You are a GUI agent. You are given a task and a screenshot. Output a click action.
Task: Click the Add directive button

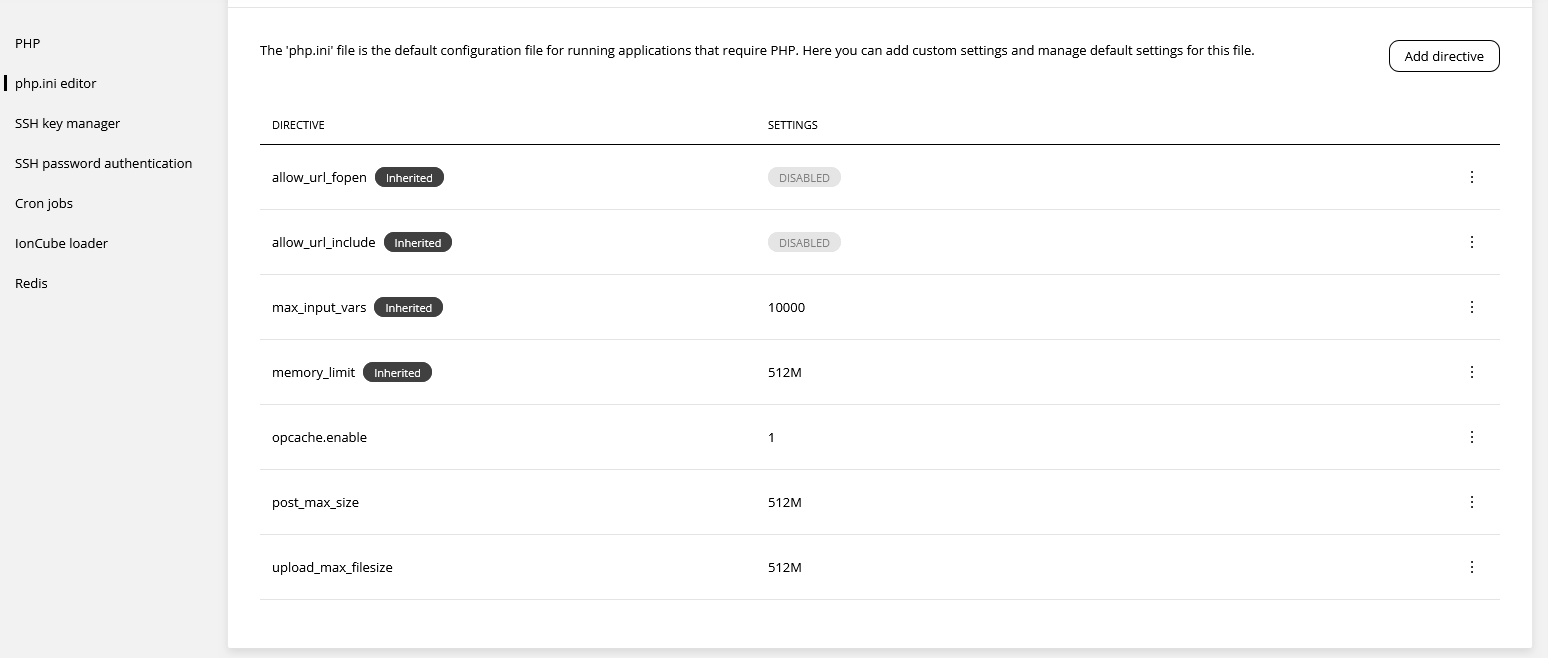coord(1443,56)
